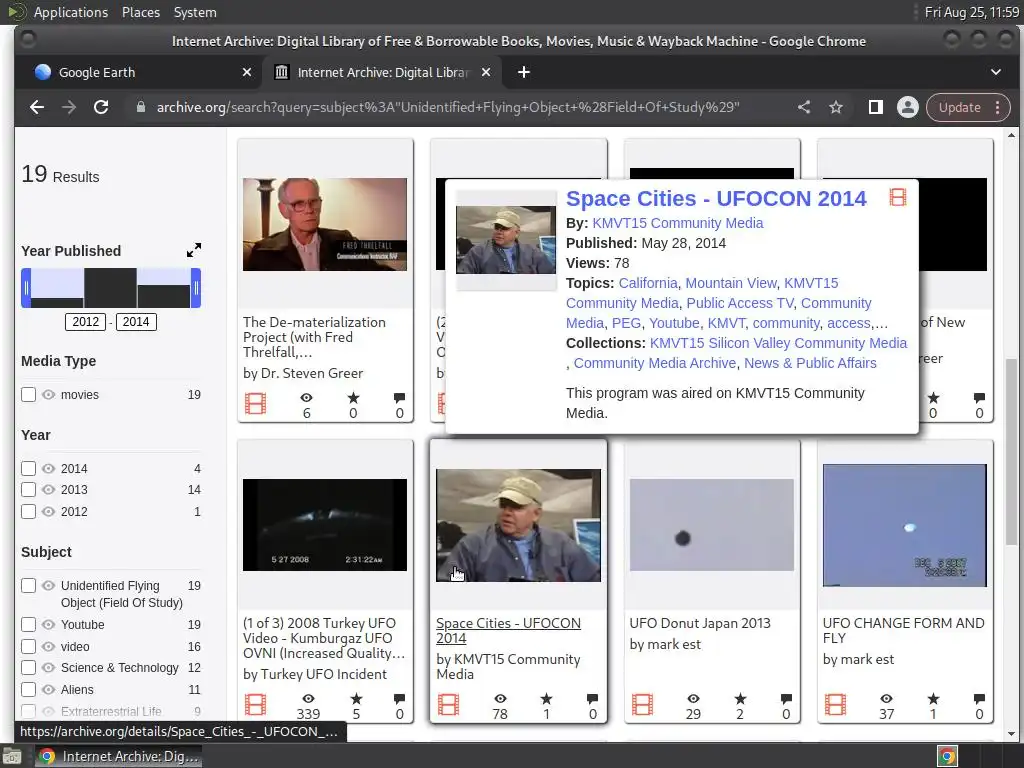Image resolution: width=1024 pixels, height=768 pixels.
Task: Expand the Year Published histogram
Action: (x=194, y=250)
